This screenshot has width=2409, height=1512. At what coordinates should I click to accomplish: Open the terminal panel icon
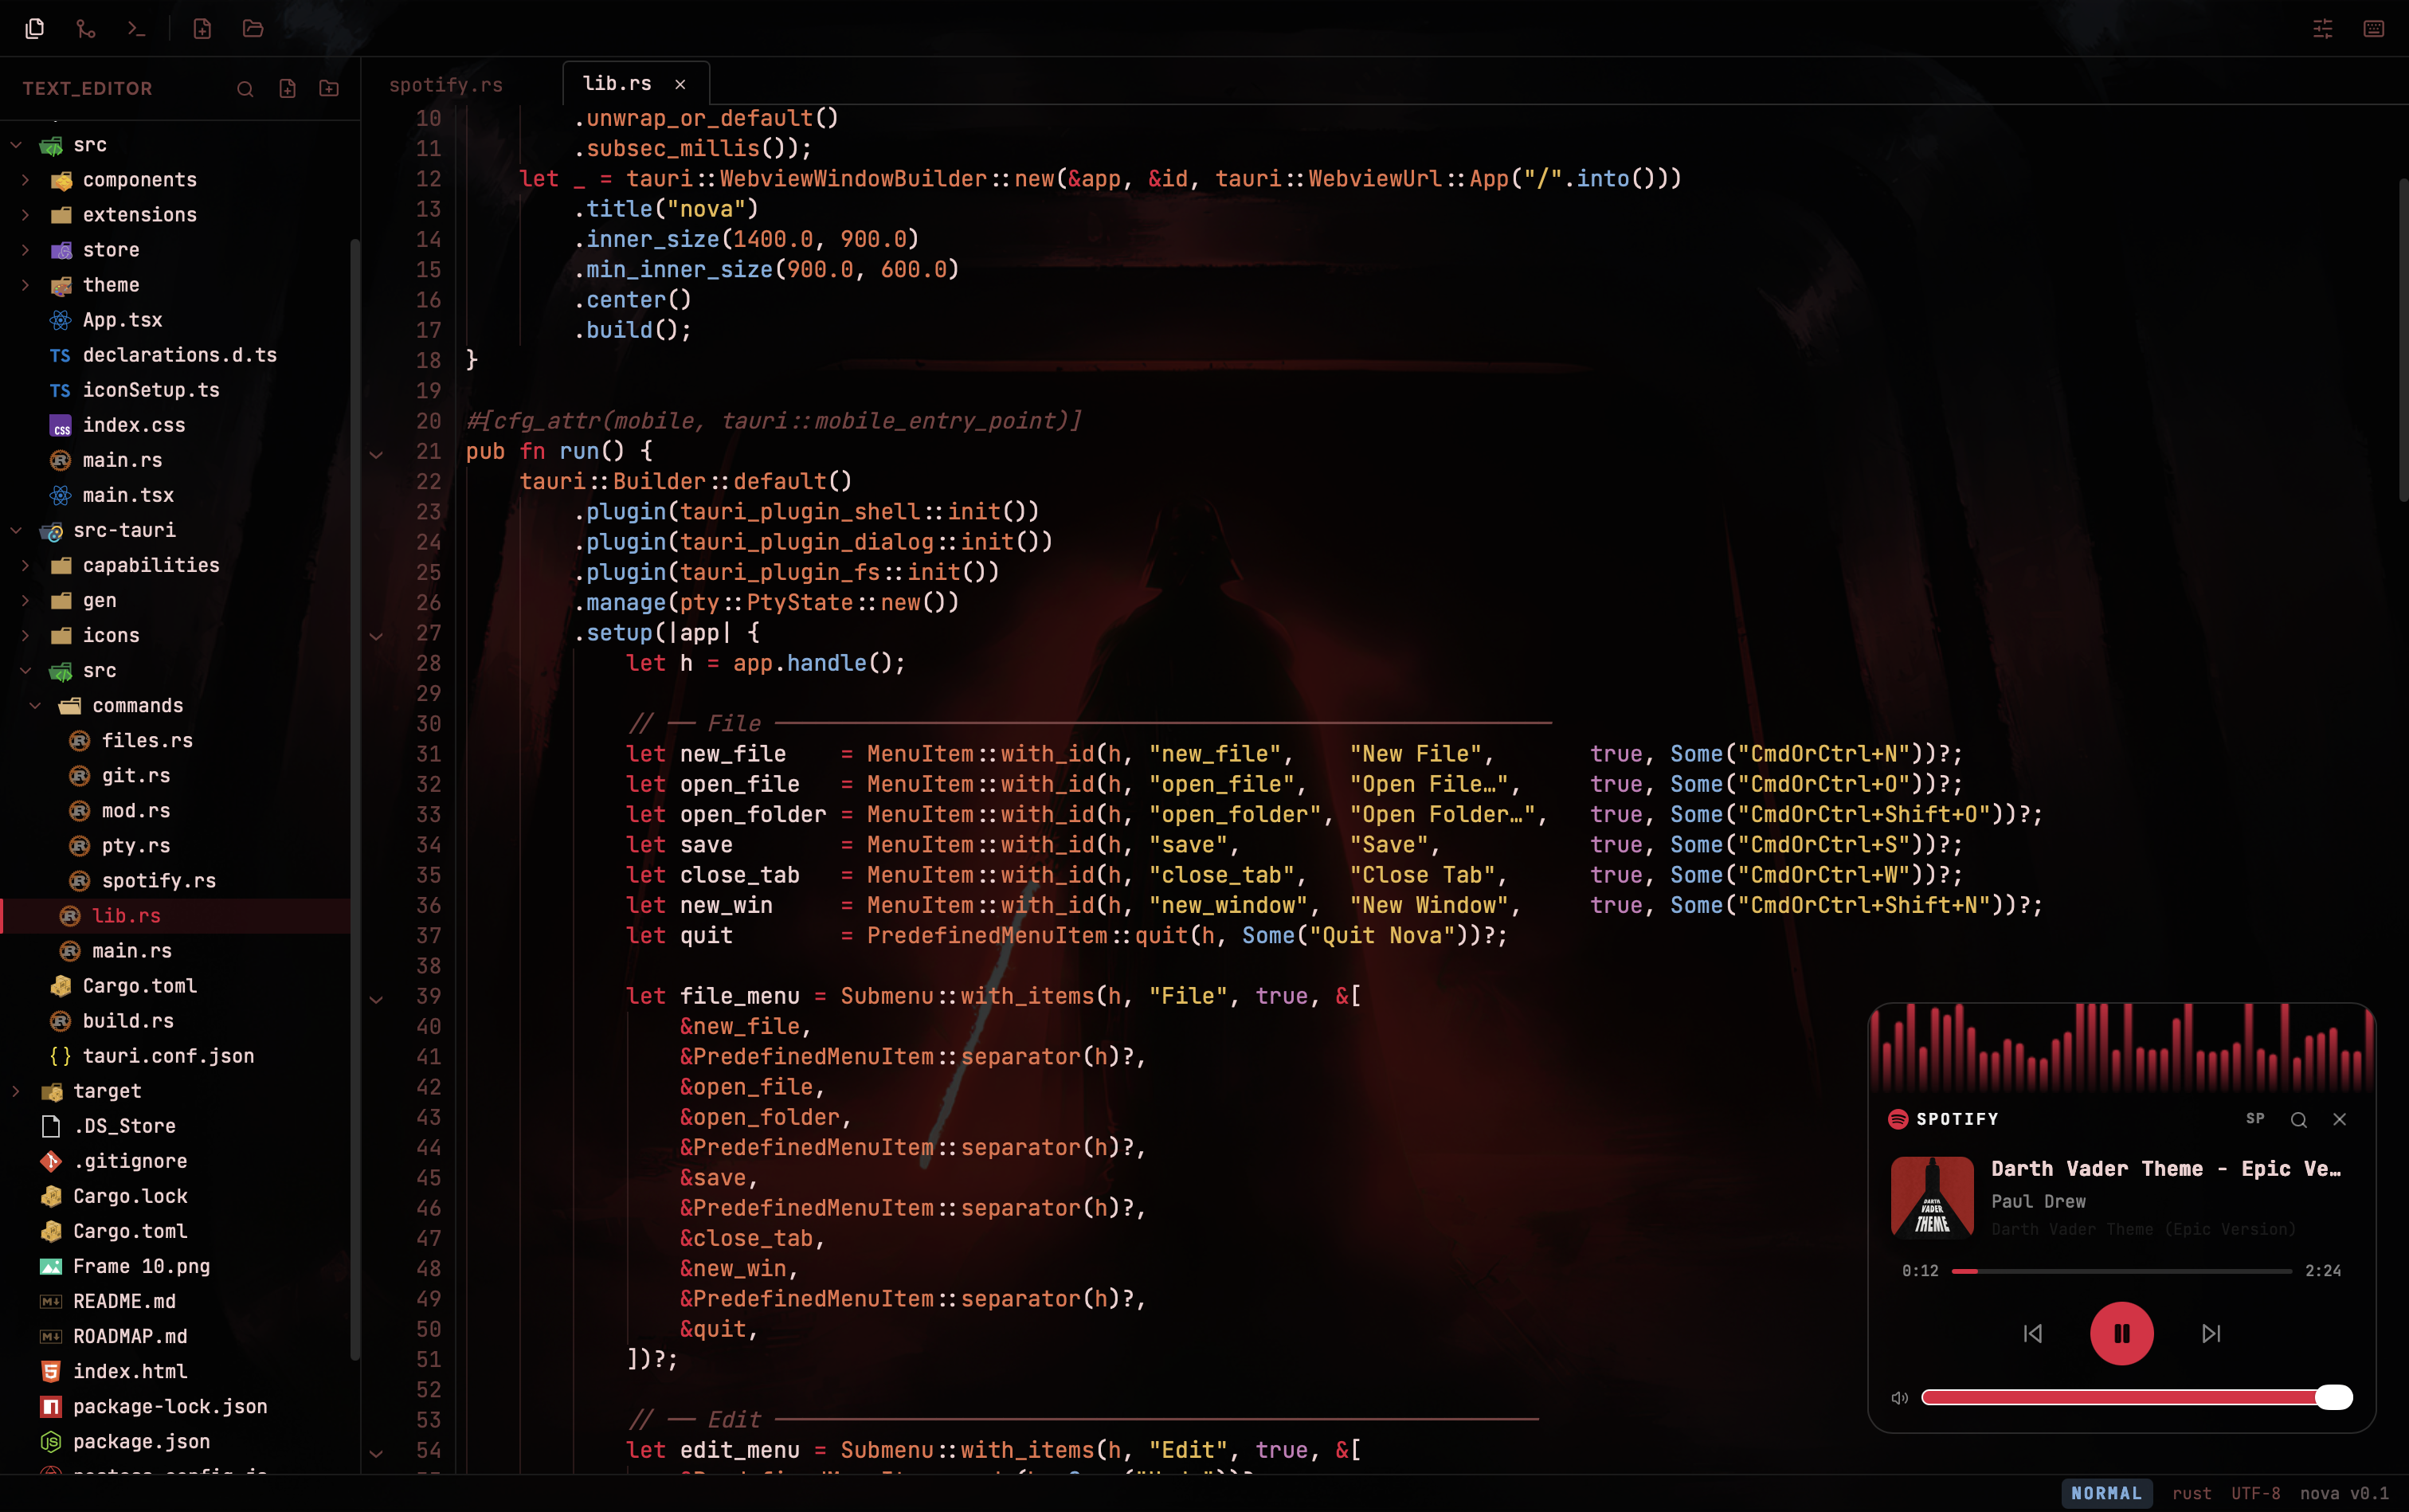137,29
